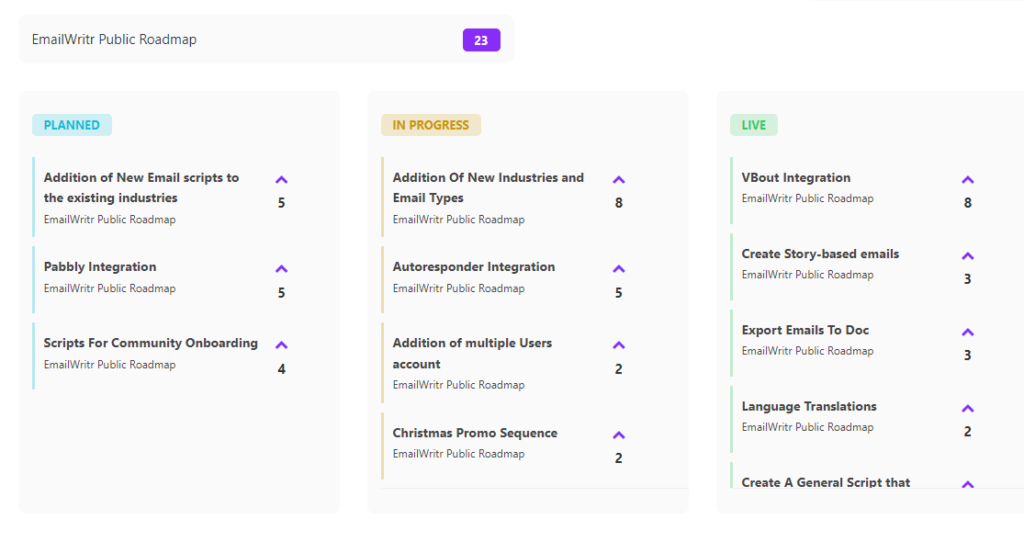Upvote Addition Of New Industries and Email Types
This screenshot has height=542, width=1024.
[x=618, y=180]
